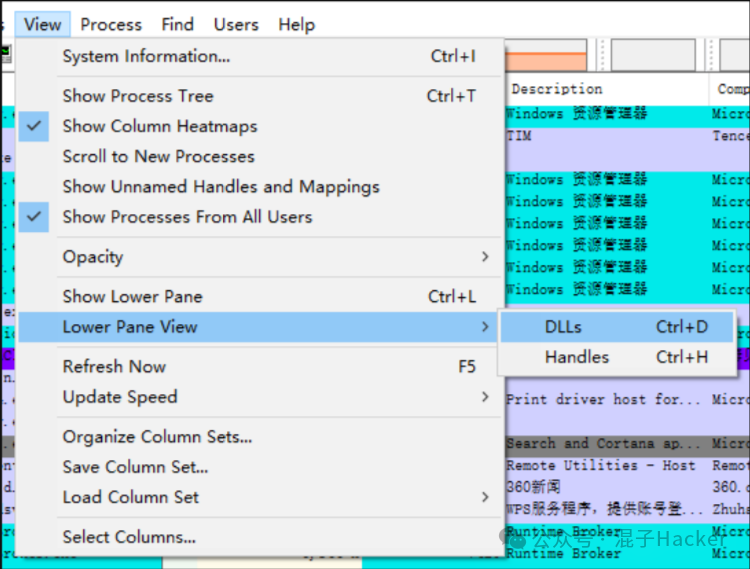Toggle Show Lower Pane
This screenshot has height=569, width=750.
pyautogui.click(x=261, y=296)
